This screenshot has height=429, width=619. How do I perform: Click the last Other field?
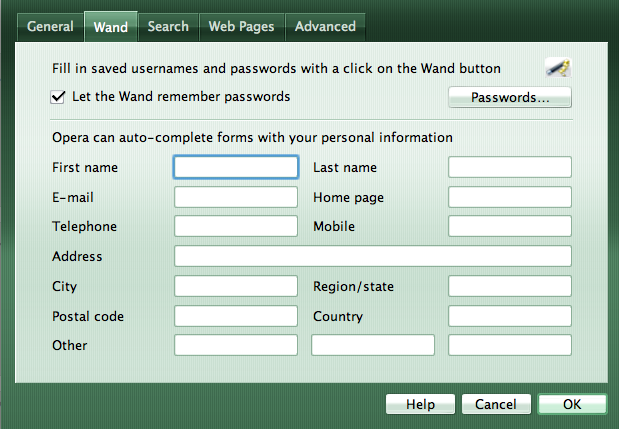click(510, 345)
